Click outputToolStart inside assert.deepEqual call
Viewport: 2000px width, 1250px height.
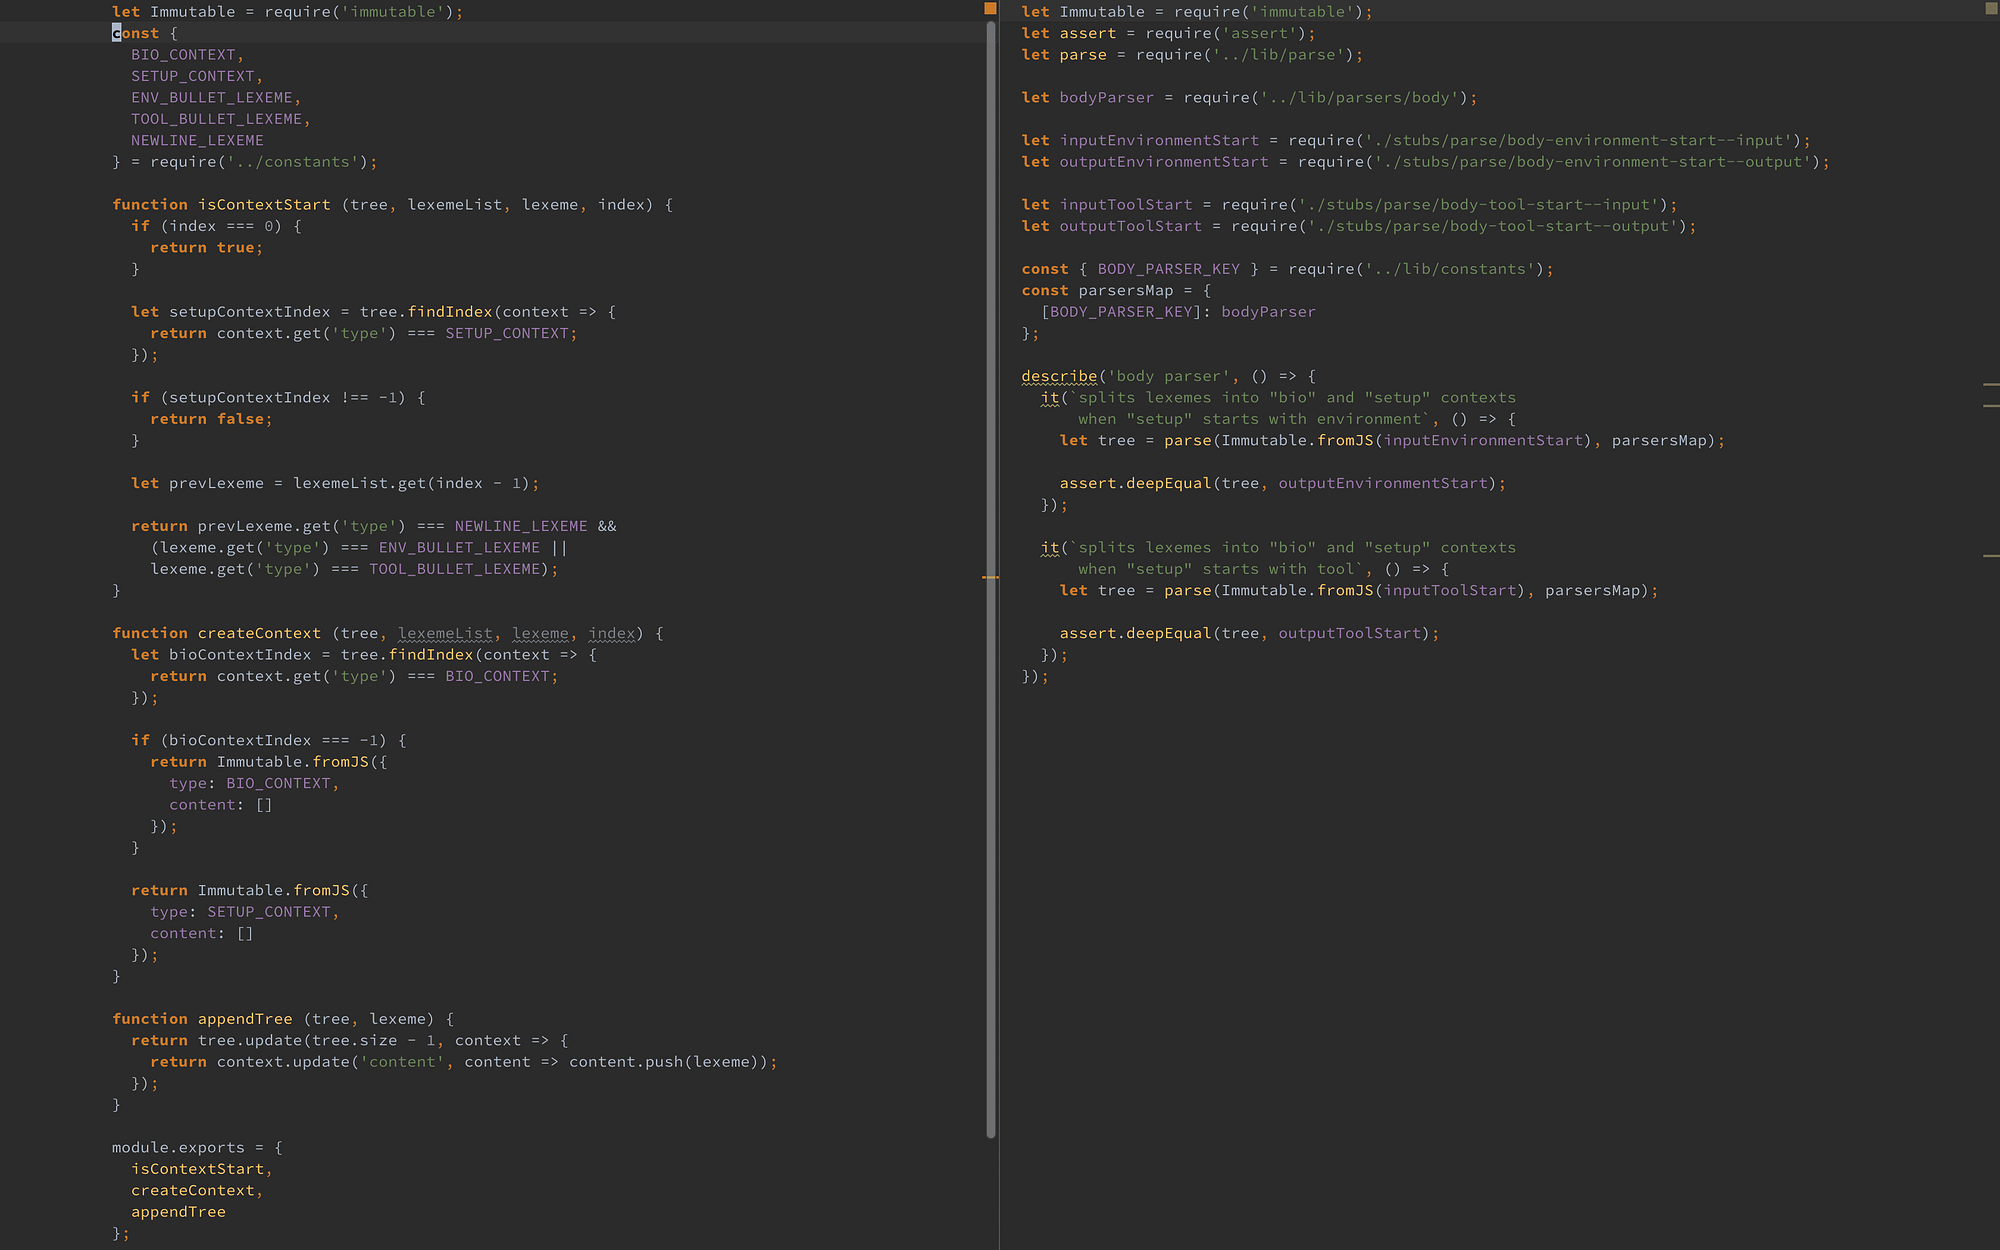point(1349,633)
